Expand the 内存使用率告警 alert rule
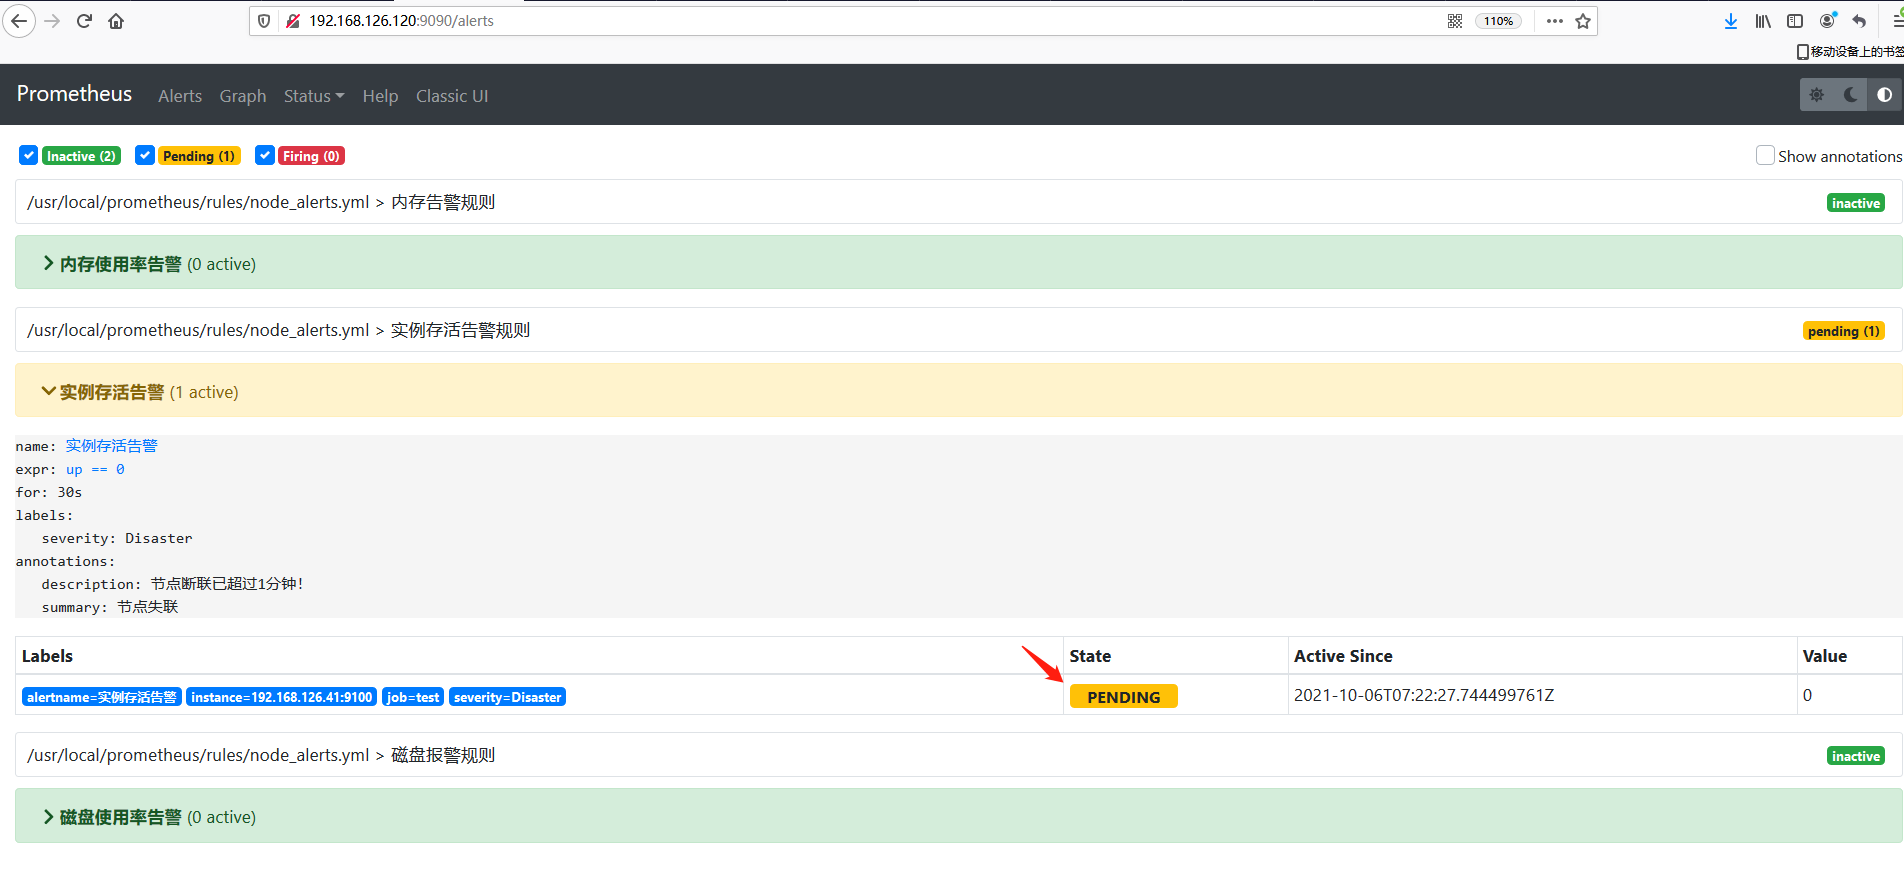This screenshot has height=882, width=1904. click(x=958, y=263)
